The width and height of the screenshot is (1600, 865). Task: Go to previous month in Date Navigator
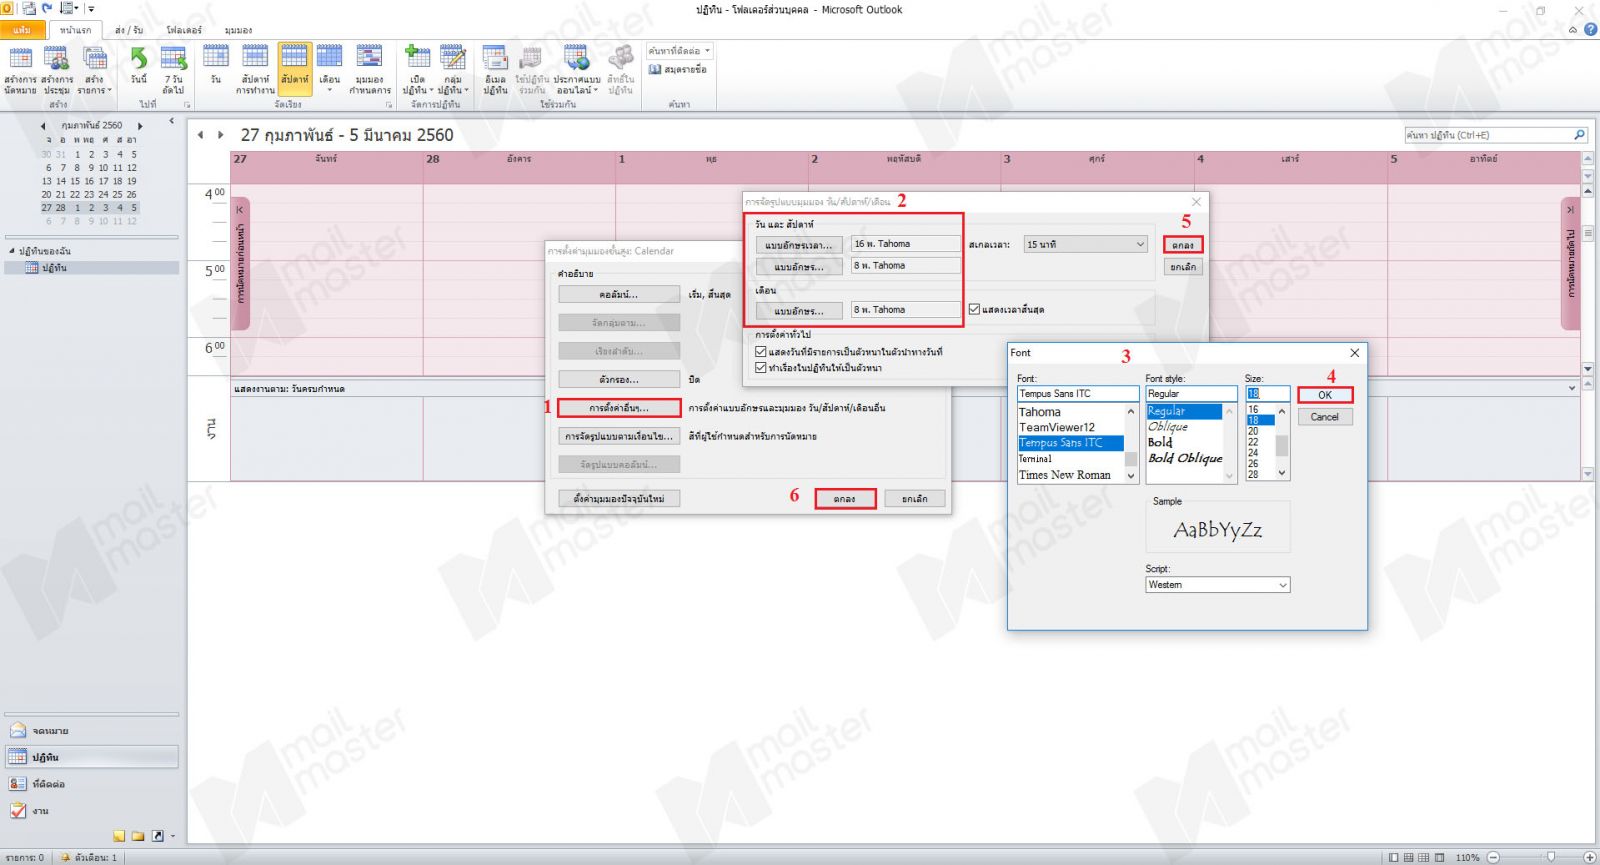43,126
